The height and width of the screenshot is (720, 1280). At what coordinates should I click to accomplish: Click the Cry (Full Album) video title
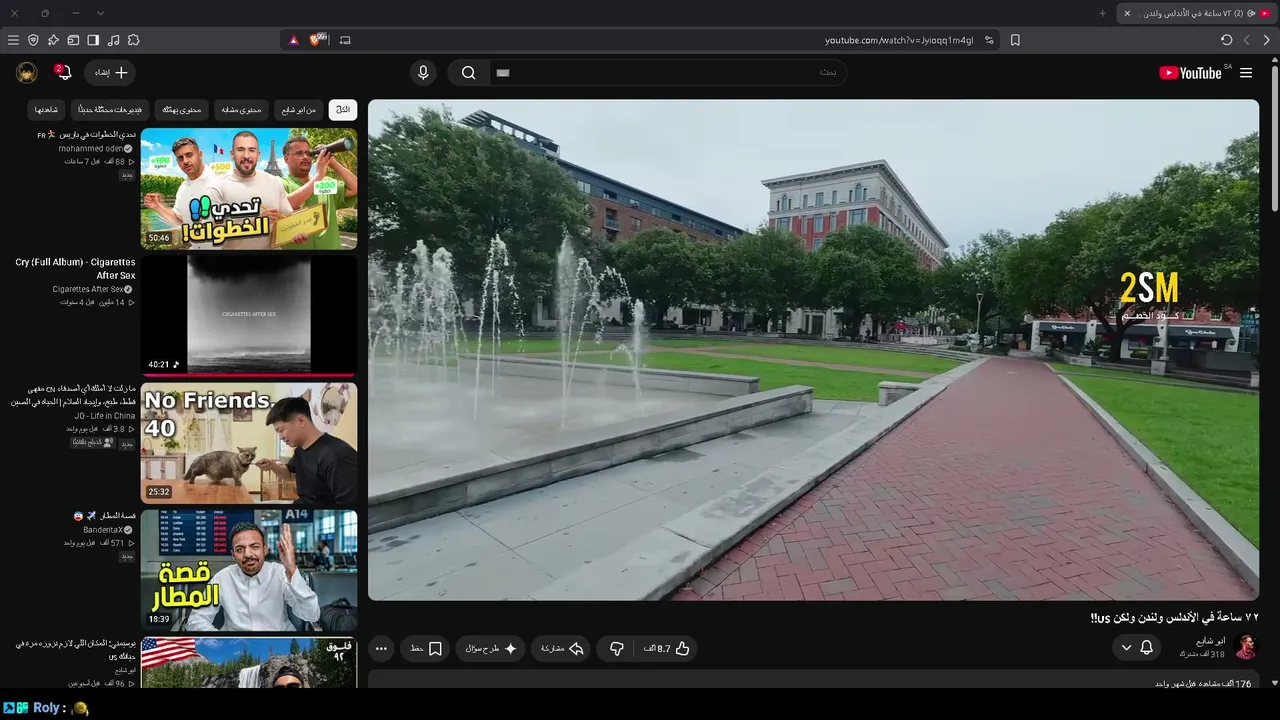tap(75, 269)
